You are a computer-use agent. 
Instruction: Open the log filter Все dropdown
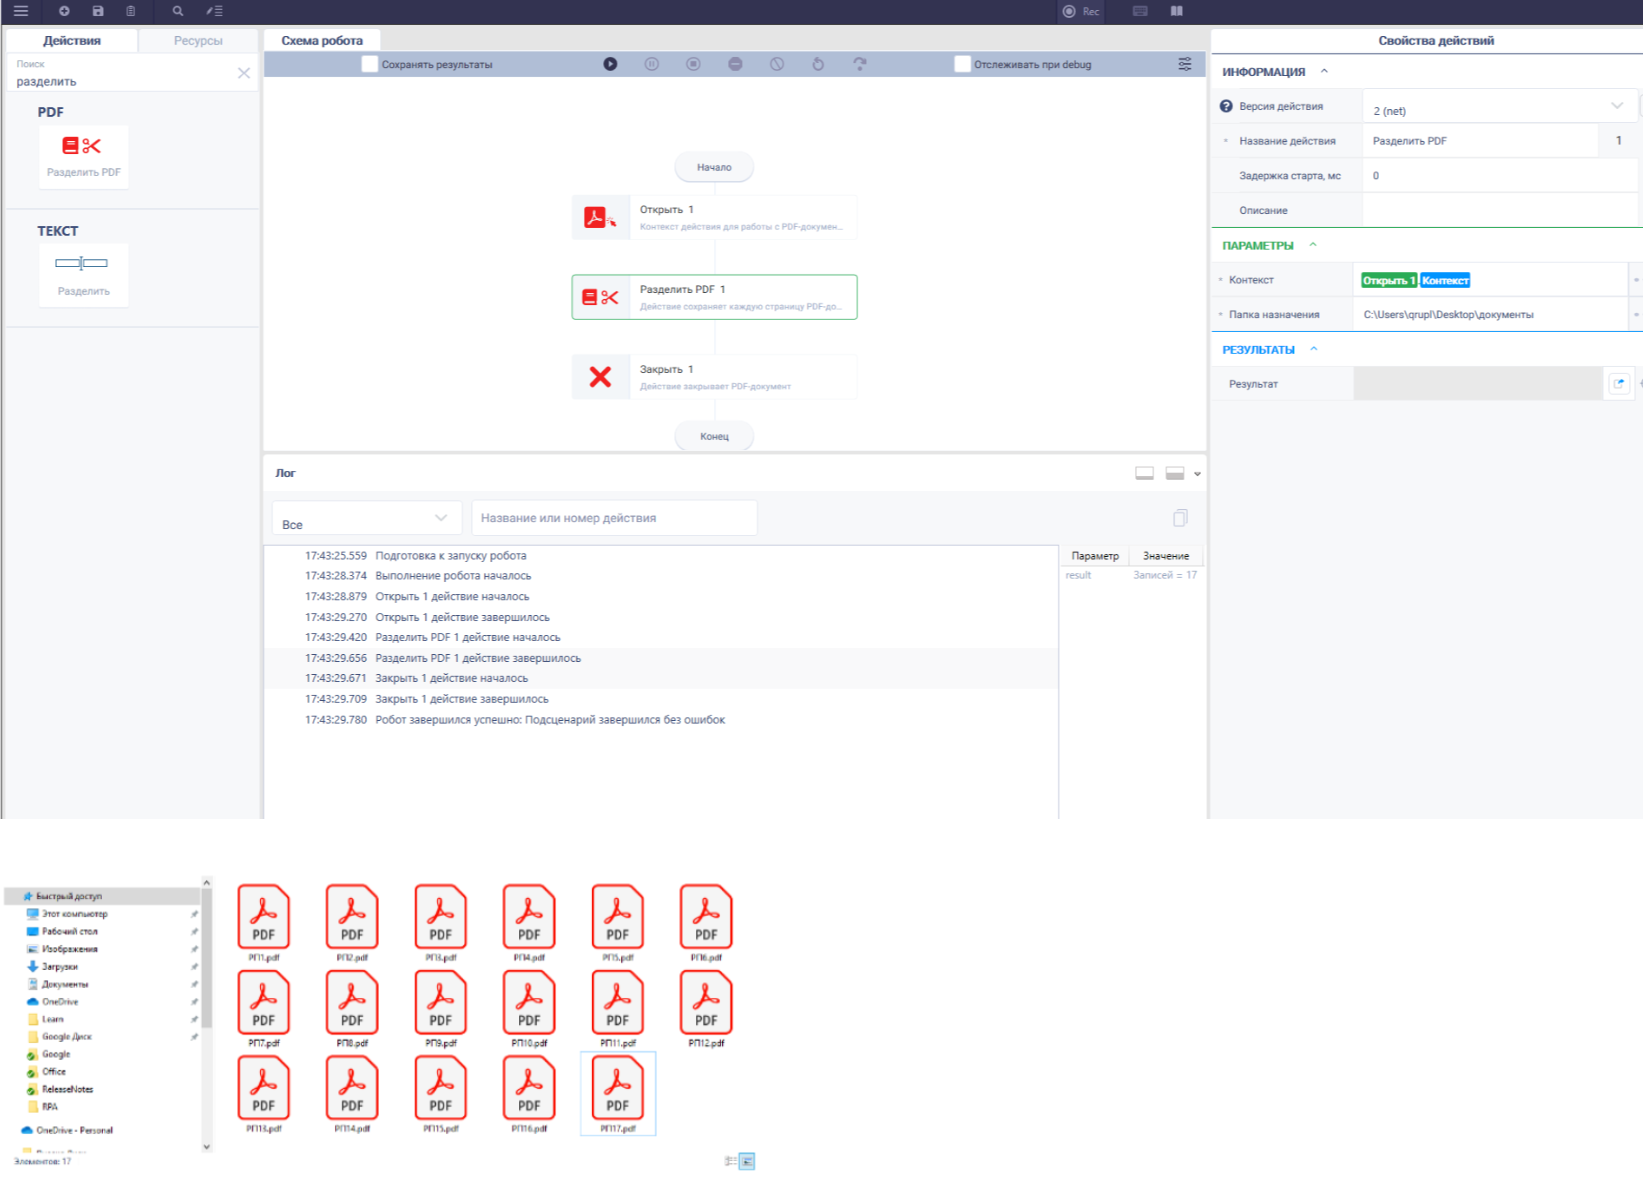(x=366, y=518)
